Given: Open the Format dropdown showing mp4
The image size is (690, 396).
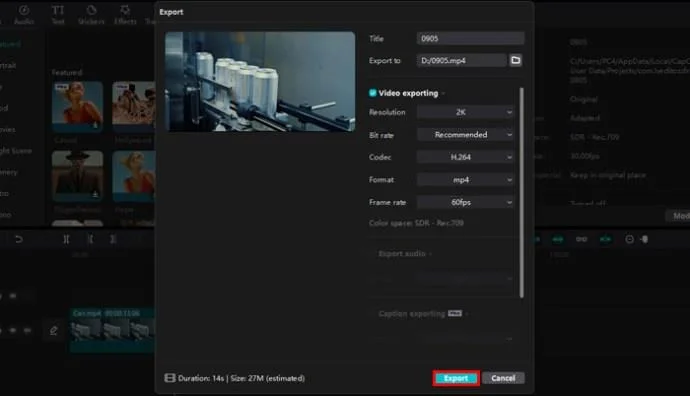Looking at the screenshot, I should 466,180.
